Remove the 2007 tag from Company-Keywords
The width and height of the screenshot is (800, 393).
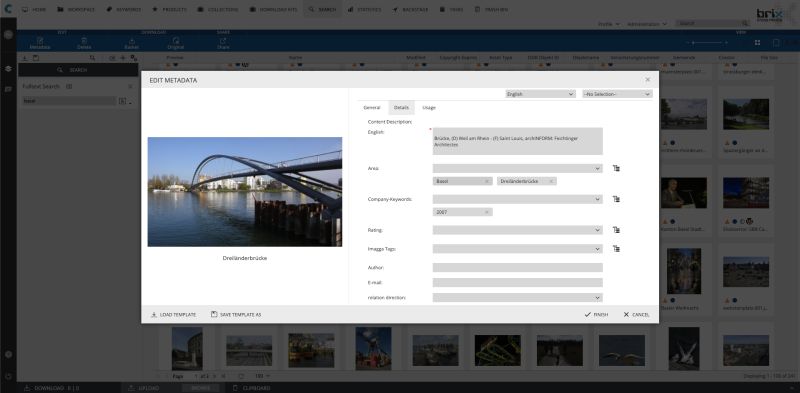click(x=487, y=212)
